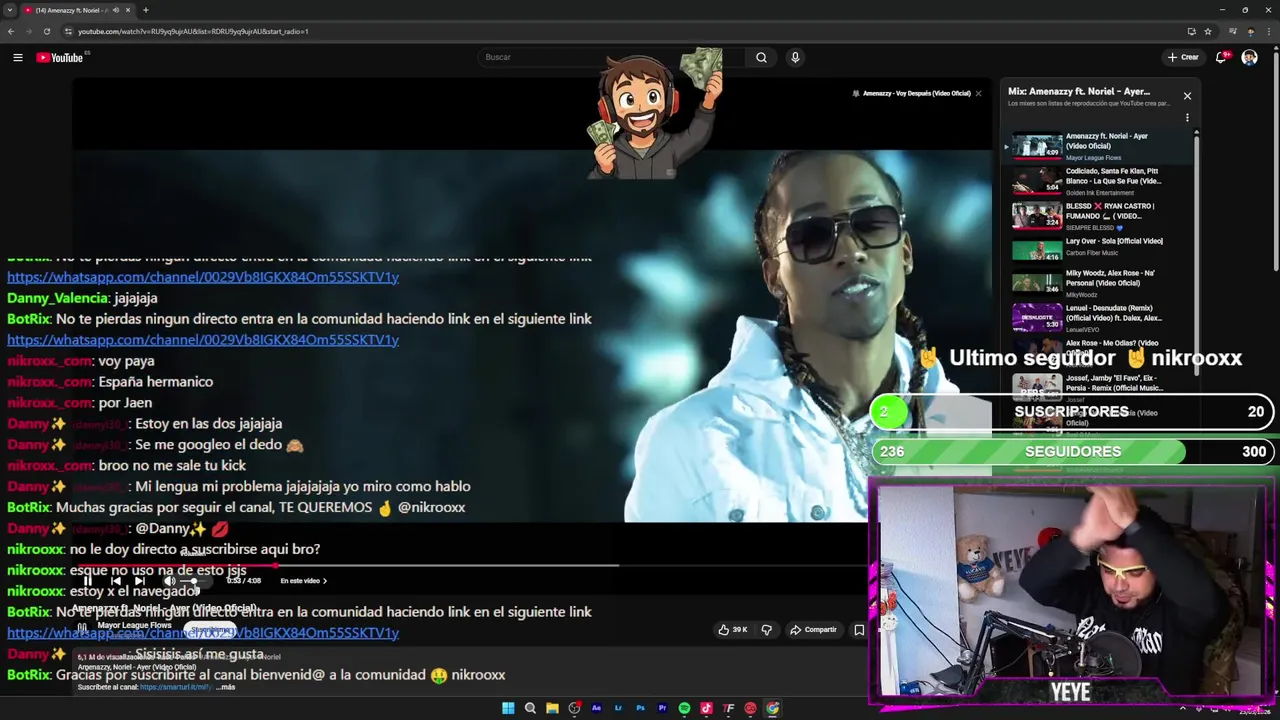Play Codiciado La Que Se Fue video
This screenshot has width=1280, height=720.
1097,181
